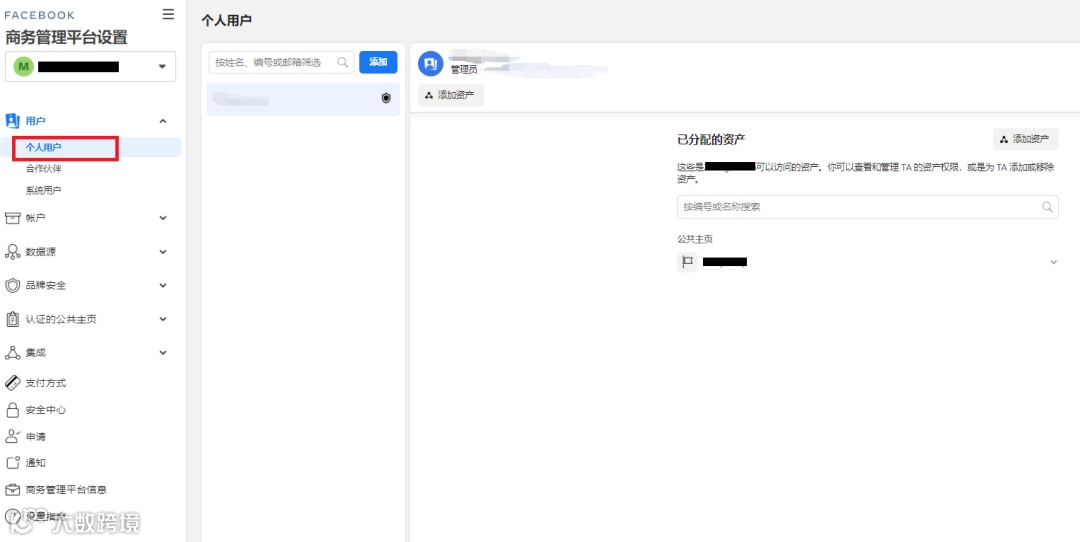Click the 认证的公共主页 clipboard icon
The image size is (1080, 542).
tap(13, 319)
